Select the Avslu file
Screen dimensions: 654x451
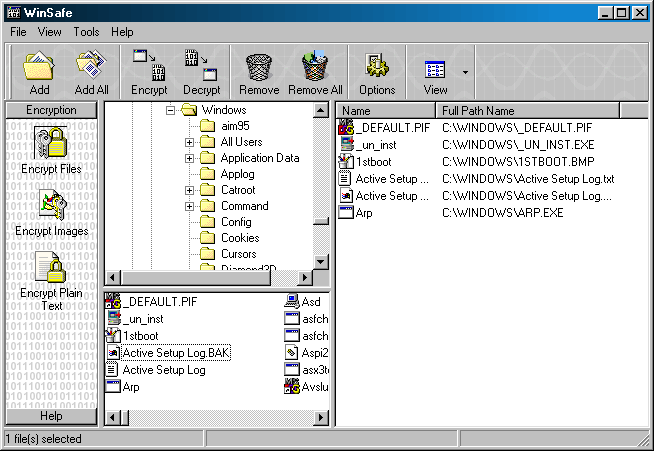click(x=307, y=387)
